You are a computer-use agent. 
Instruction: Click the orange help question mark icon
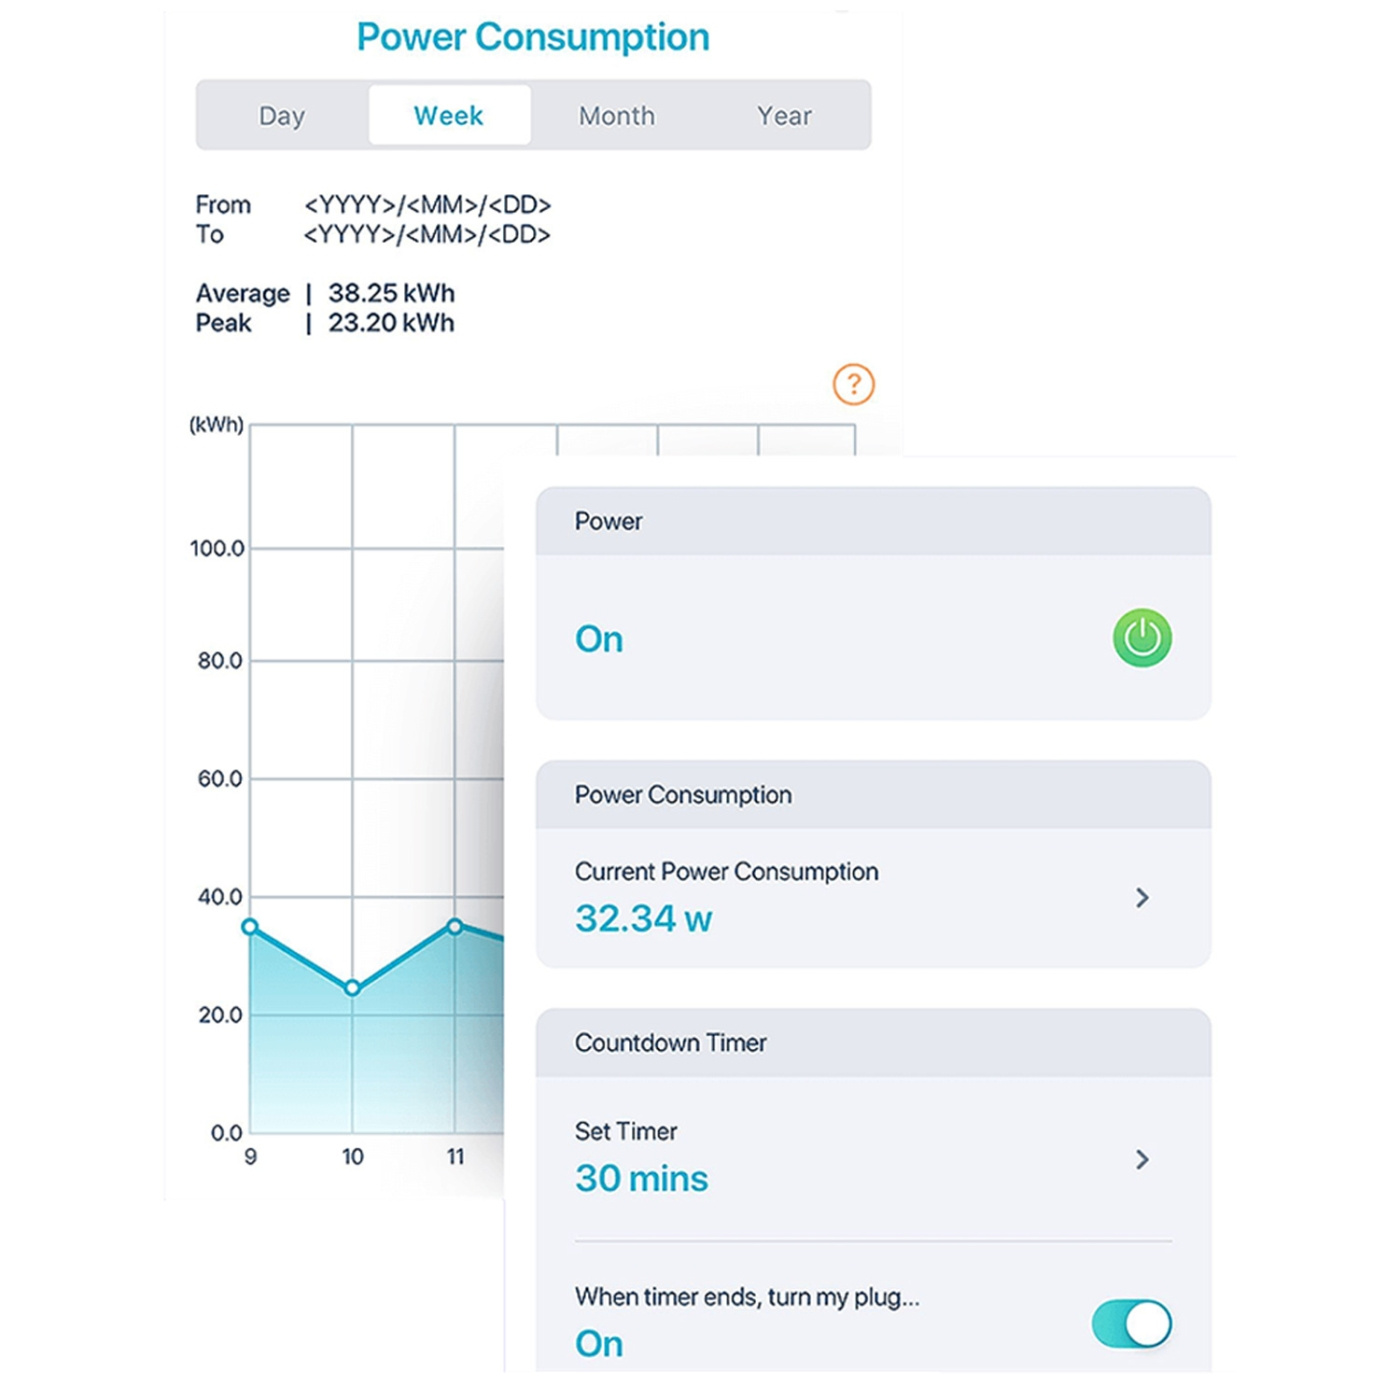[853, 384]
